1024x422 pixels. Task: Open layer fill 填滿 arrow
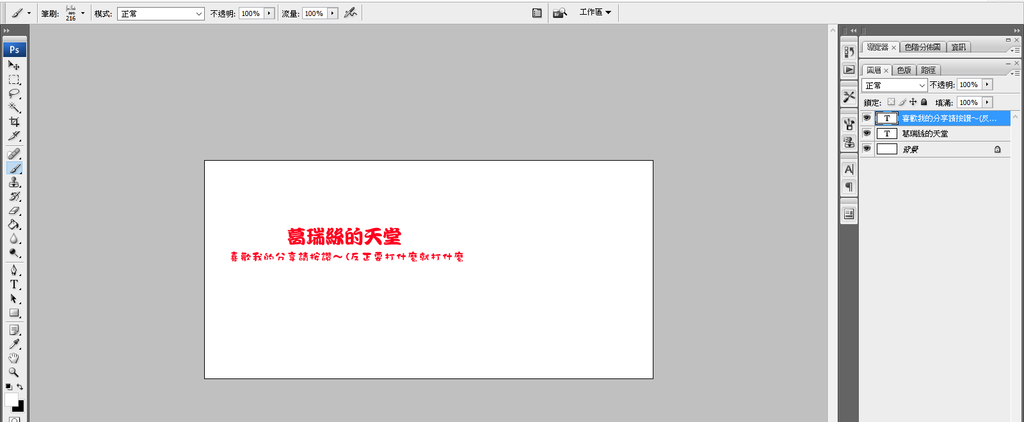point(987,103)
